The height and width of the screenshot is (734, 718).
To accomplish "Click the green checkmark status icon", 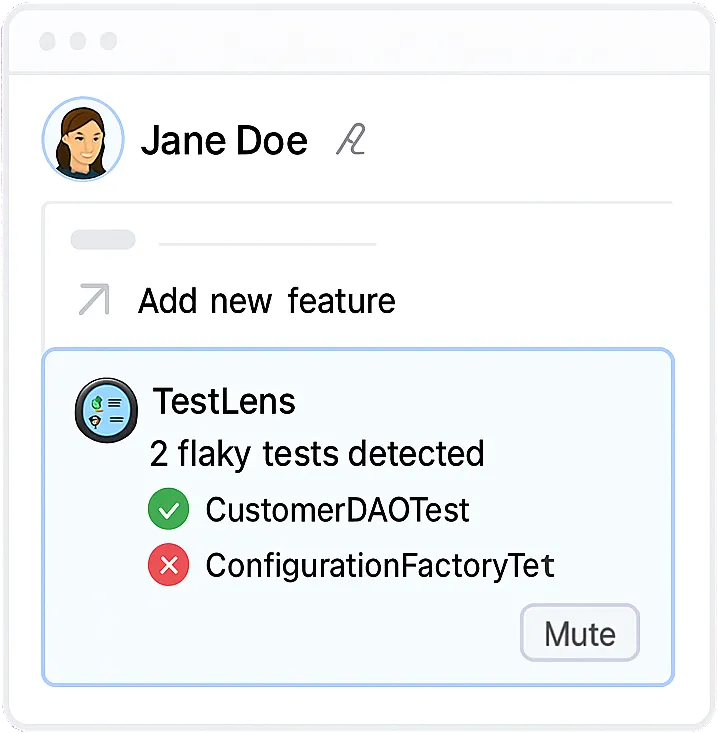I will (x=169, y=511).
